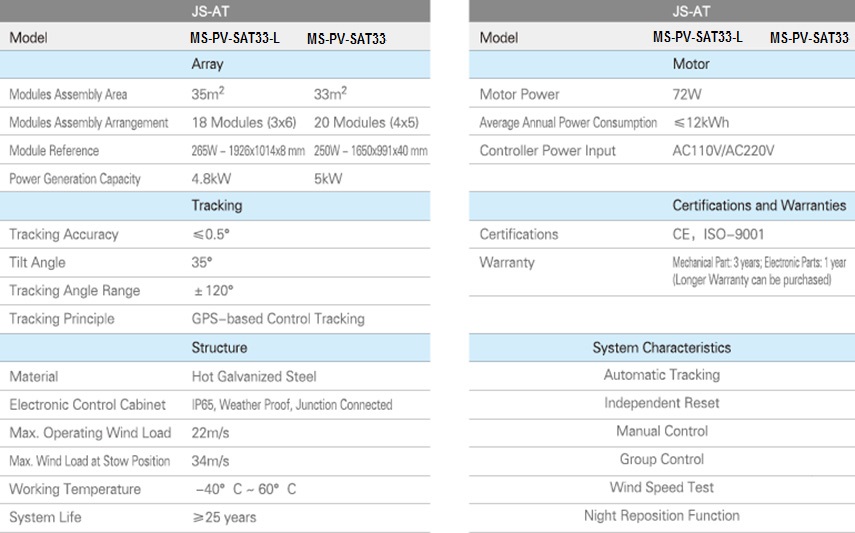Click the Certifications and Warranties header
Viewport: 855px width, 533px height.
click(758, 205)
